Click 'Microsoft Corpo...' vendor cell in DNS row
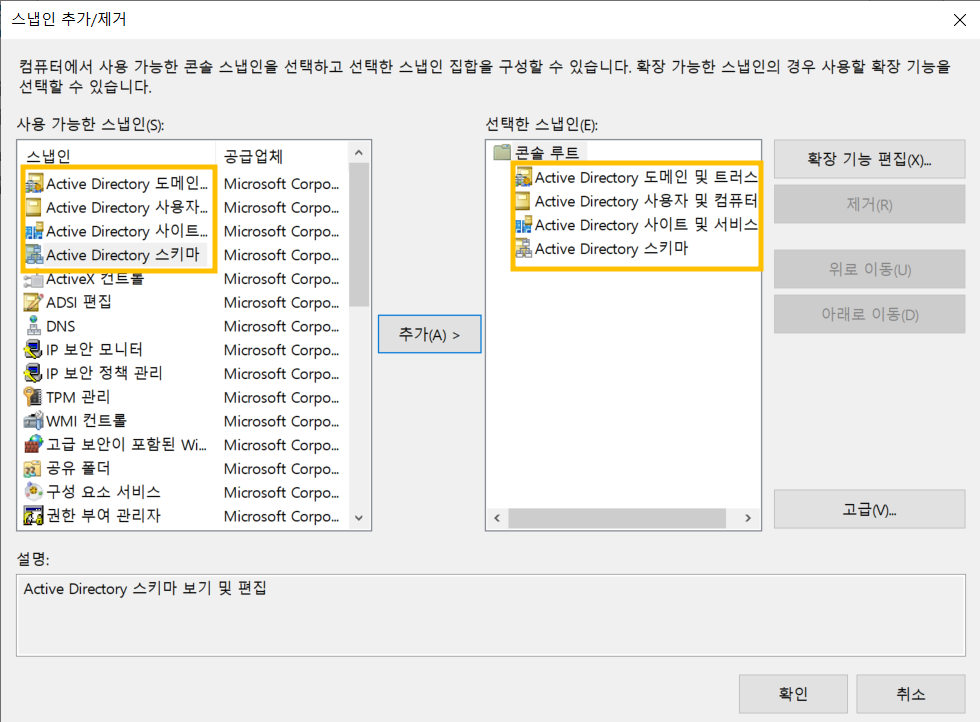 point(281,326)
